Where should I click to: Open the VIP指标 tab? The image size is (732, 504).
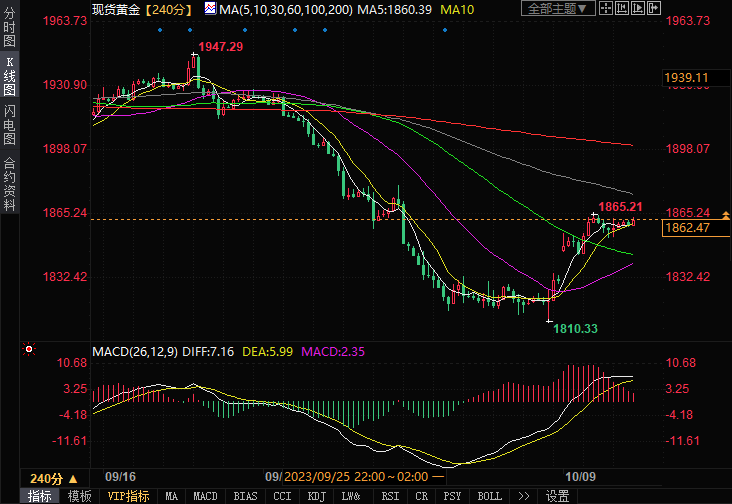(128, 496)
